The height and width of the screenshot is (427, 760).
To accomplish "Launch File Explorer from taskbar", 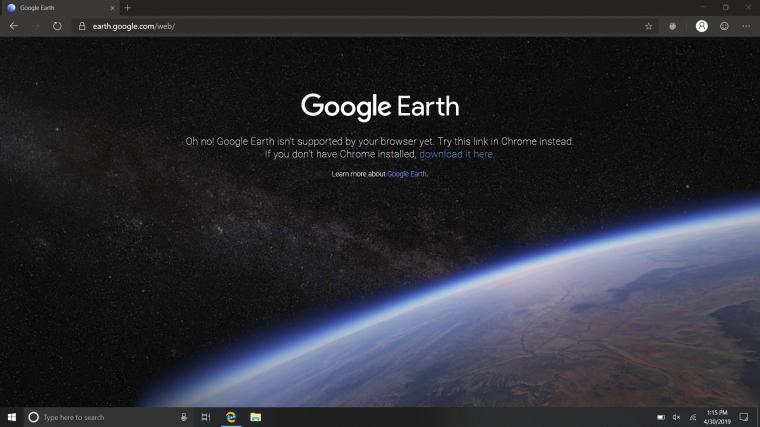I will [255, 417].
